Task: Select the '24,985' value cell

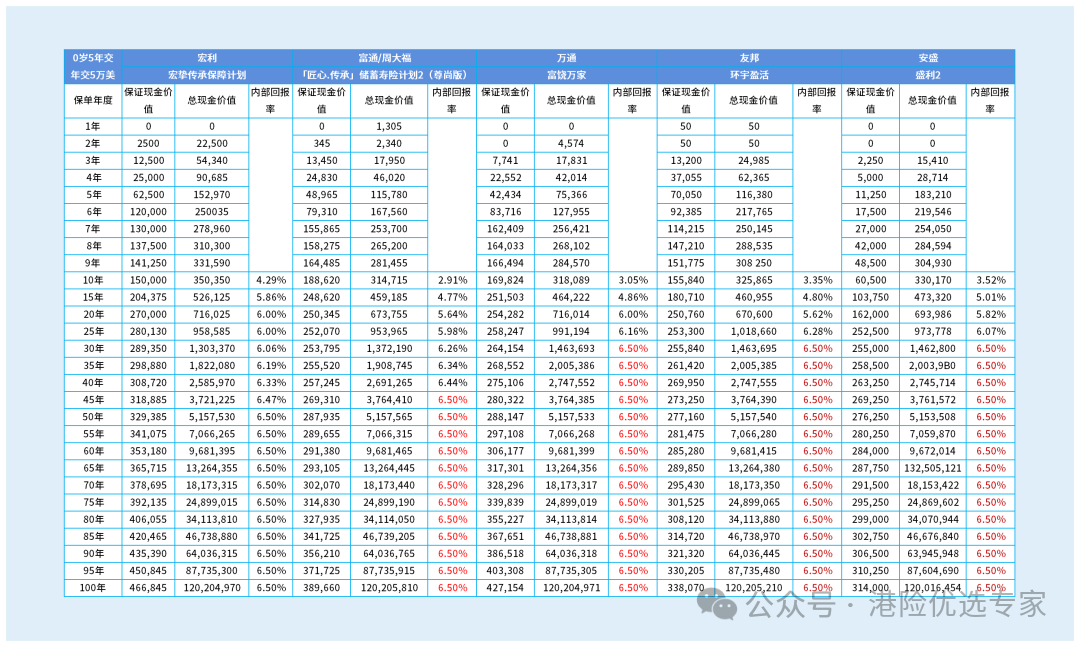Action: coord(754,161)
